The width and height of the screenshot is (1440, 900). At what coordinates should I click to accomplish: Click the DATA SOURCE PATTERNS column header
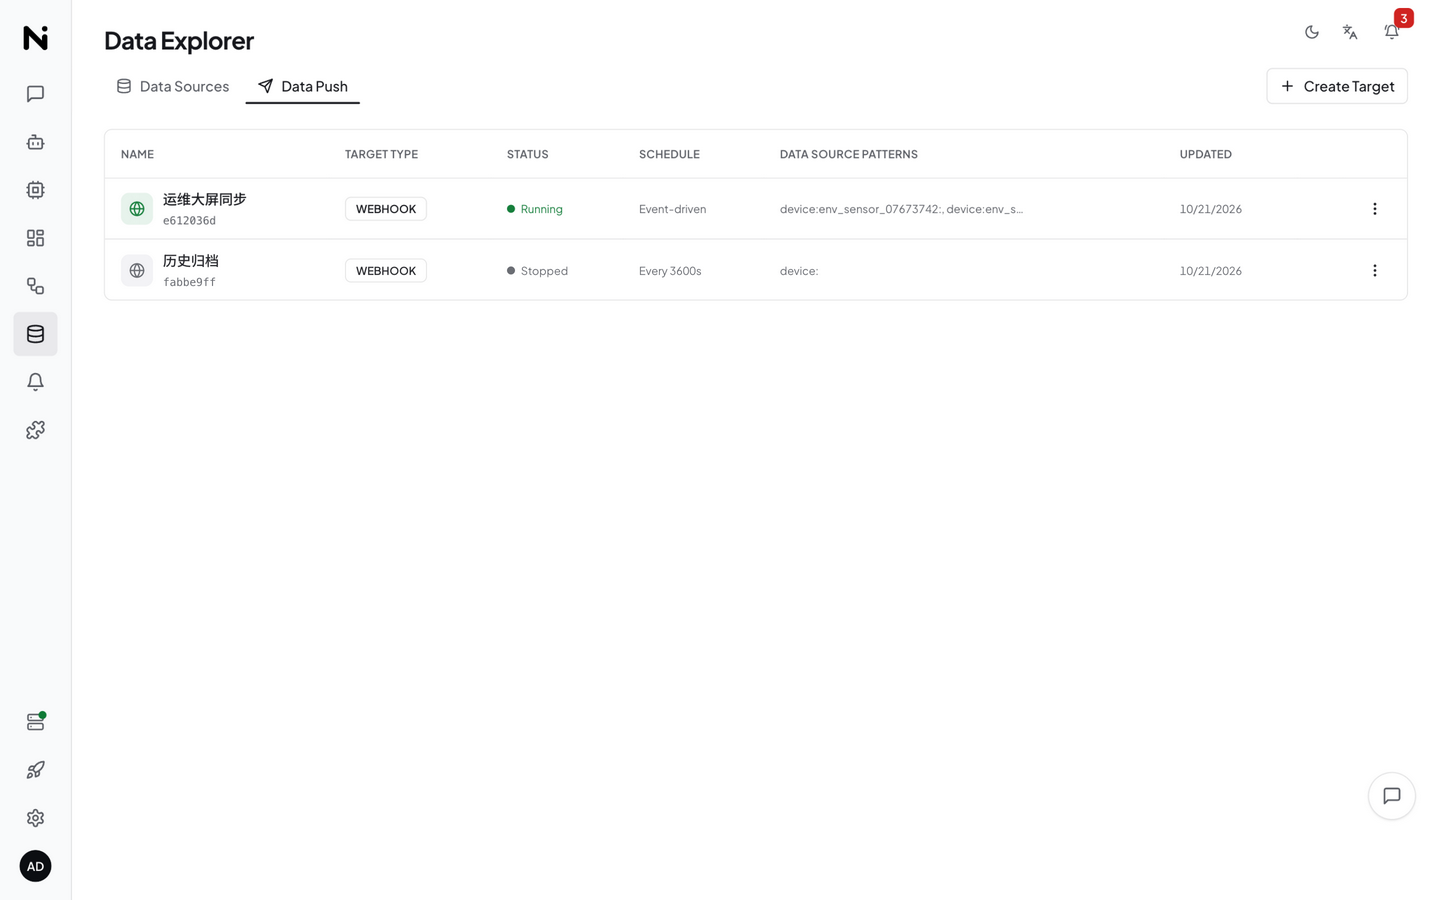point(849,154)
